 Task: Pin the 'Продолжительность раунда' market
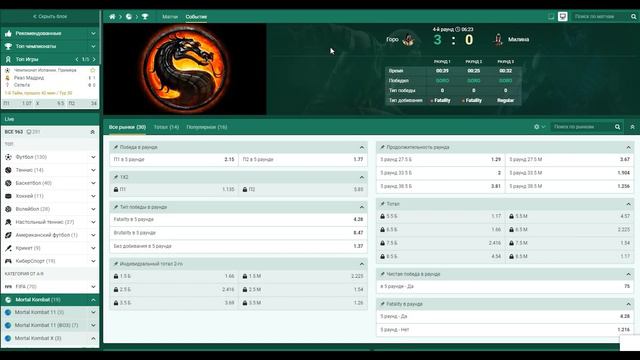[382, 147]
